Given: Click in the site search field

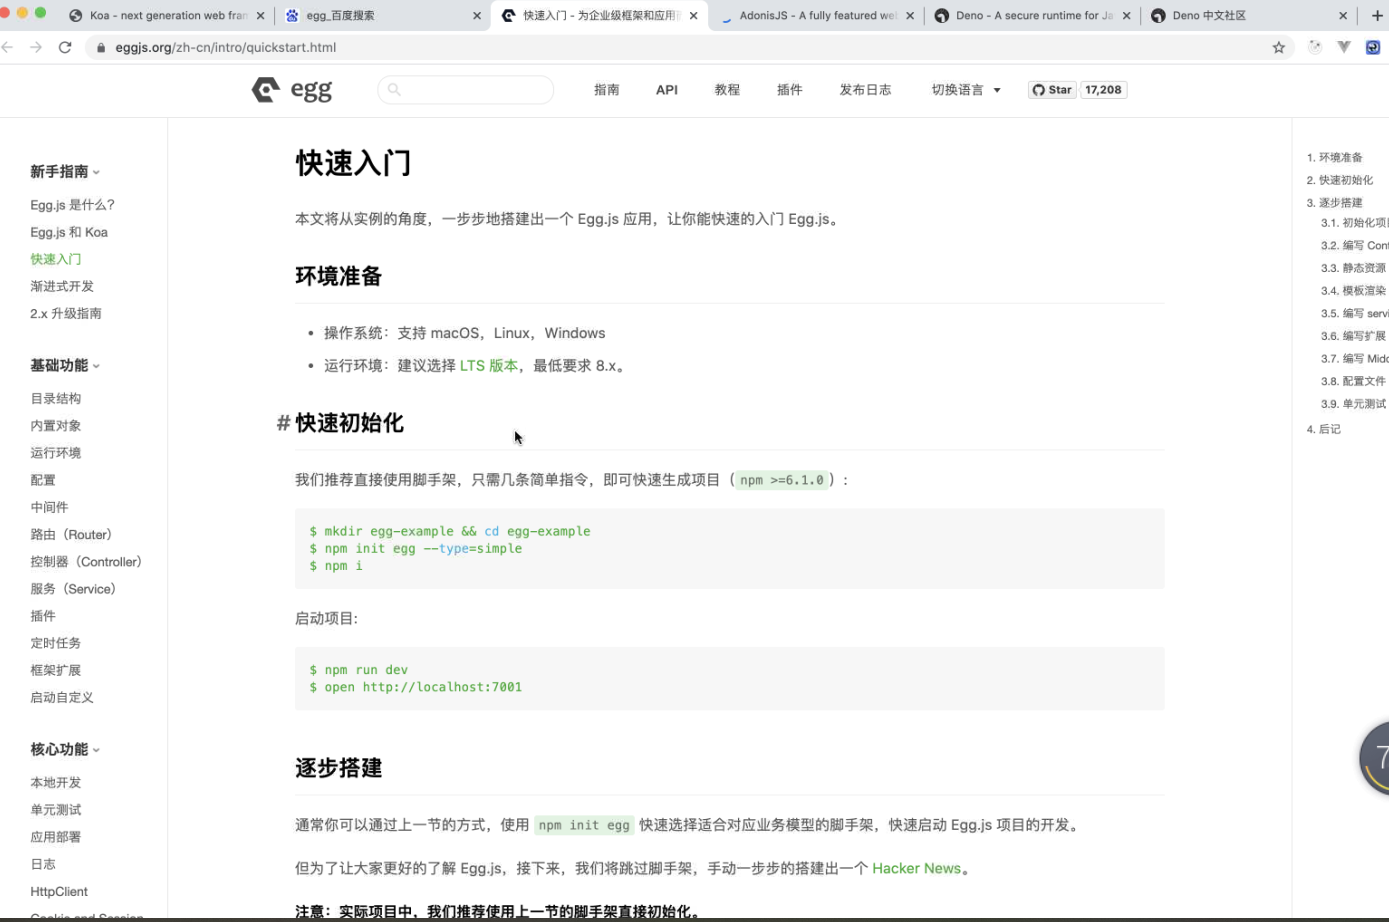Looking at the screenshot, I should pyautogui.click(x=465, y=90).
